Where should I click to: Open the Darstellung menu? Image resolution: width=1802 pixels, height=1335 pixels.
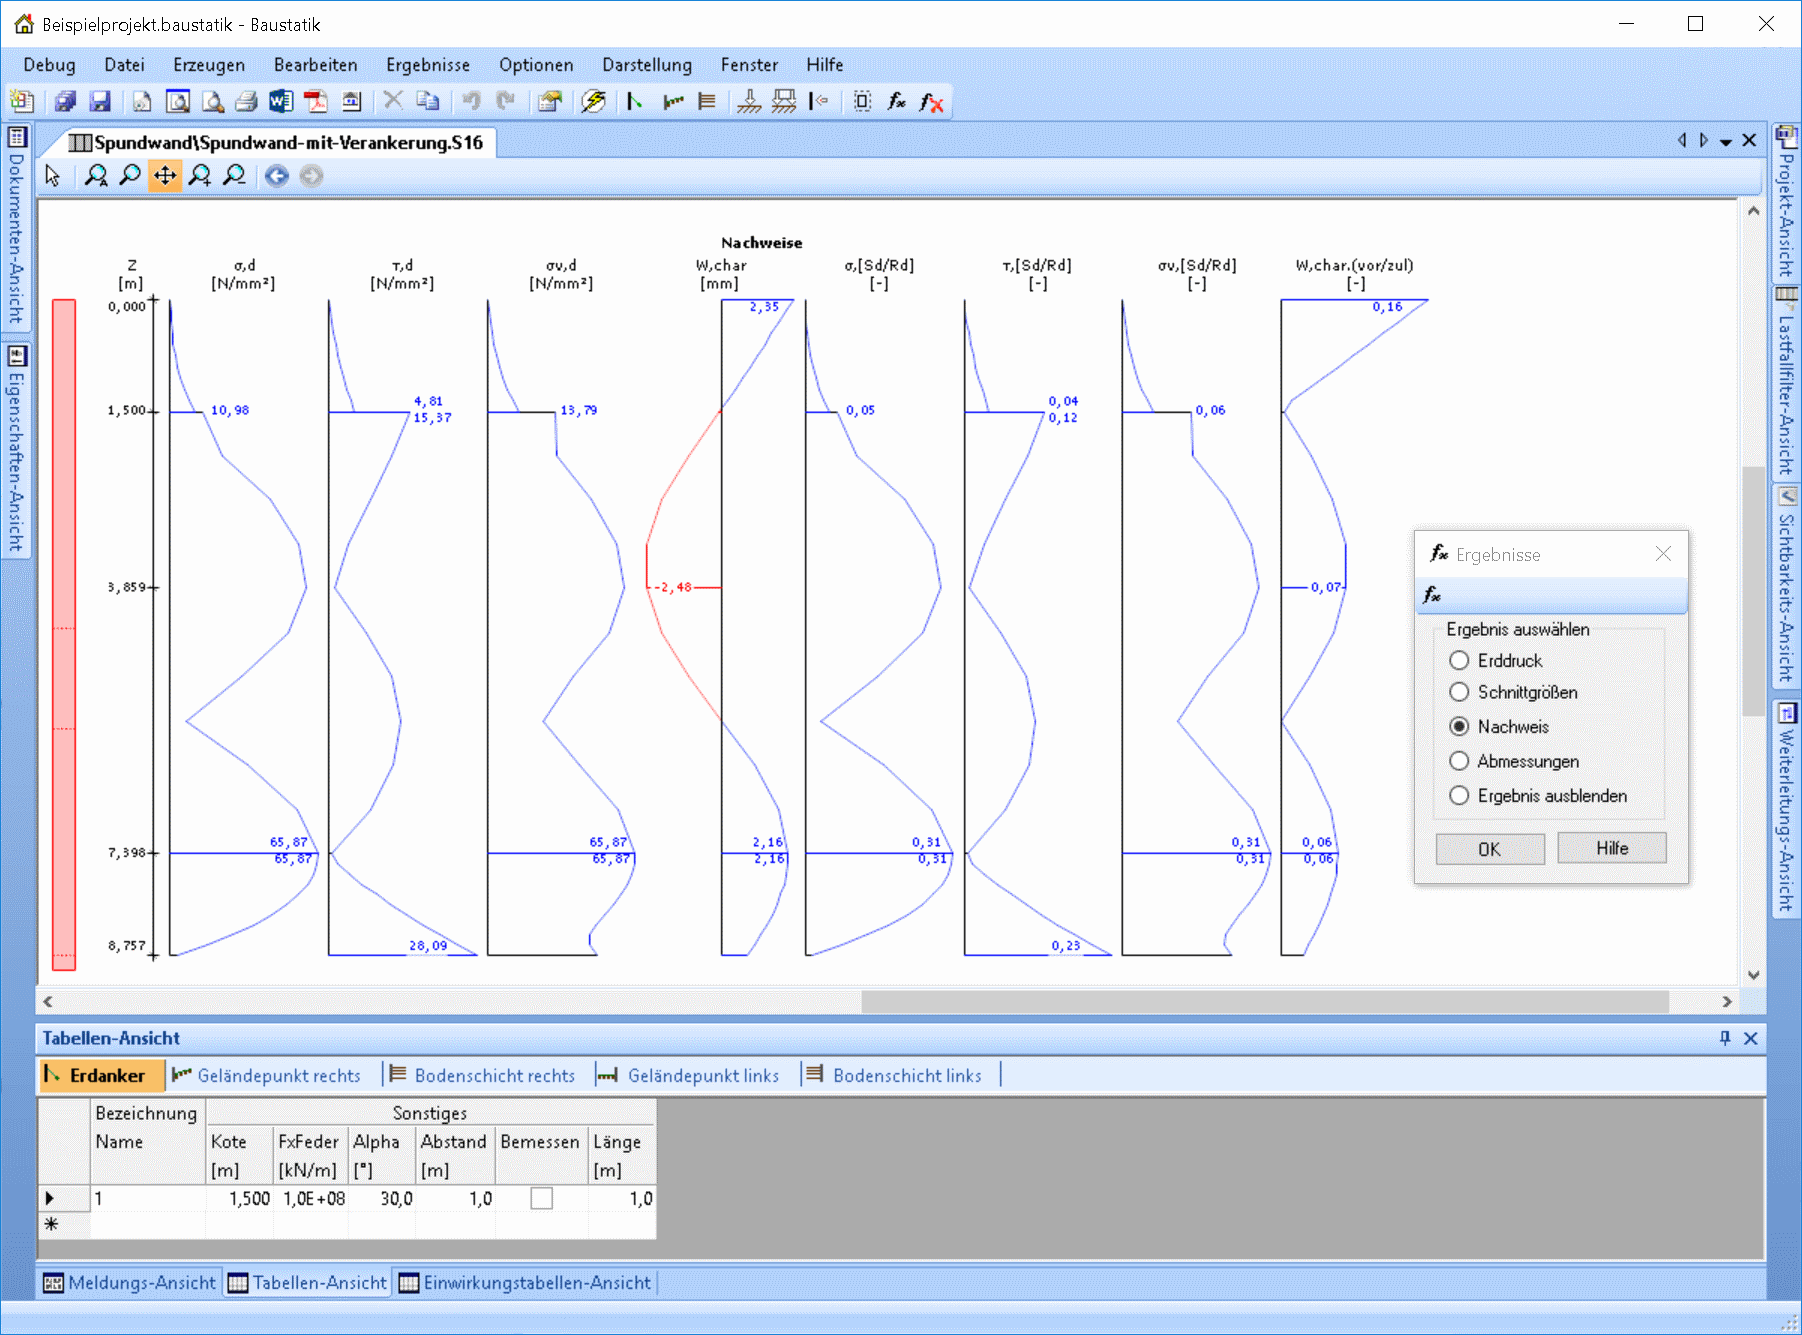(647, 65)
